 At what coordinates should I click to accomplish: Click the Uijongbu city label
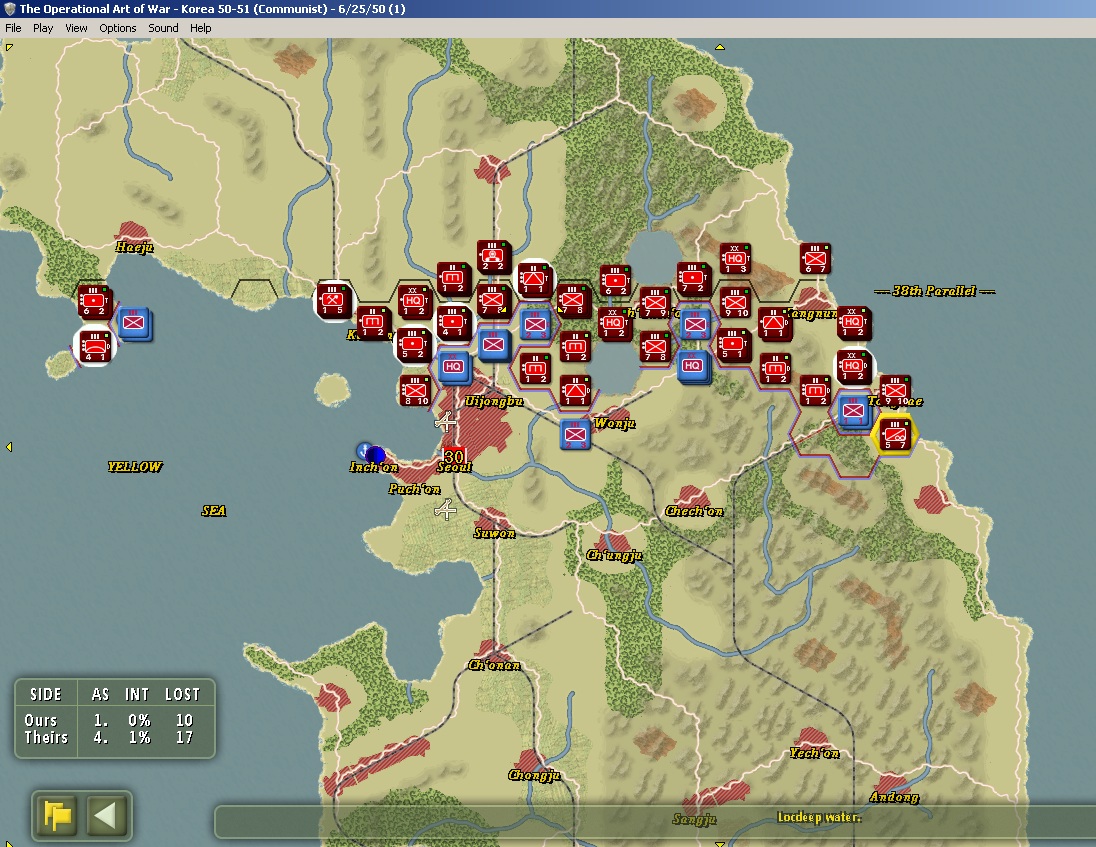click(494, 401)
